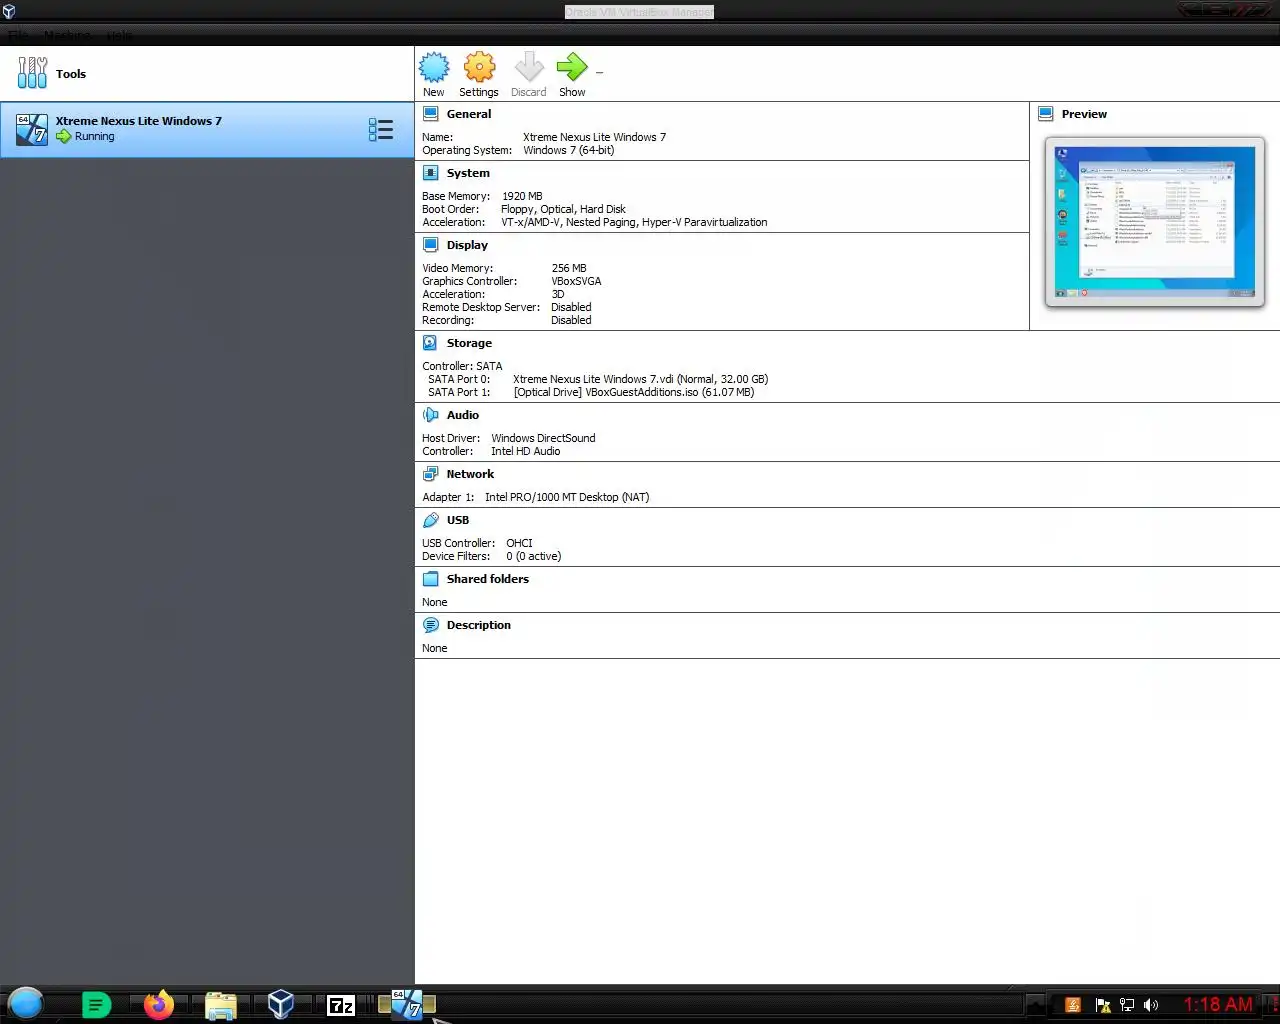Click the volume speaker tray icon
Image resolution: width=1280 pixels, height=1024 pixels.
coord(1151,1005)
